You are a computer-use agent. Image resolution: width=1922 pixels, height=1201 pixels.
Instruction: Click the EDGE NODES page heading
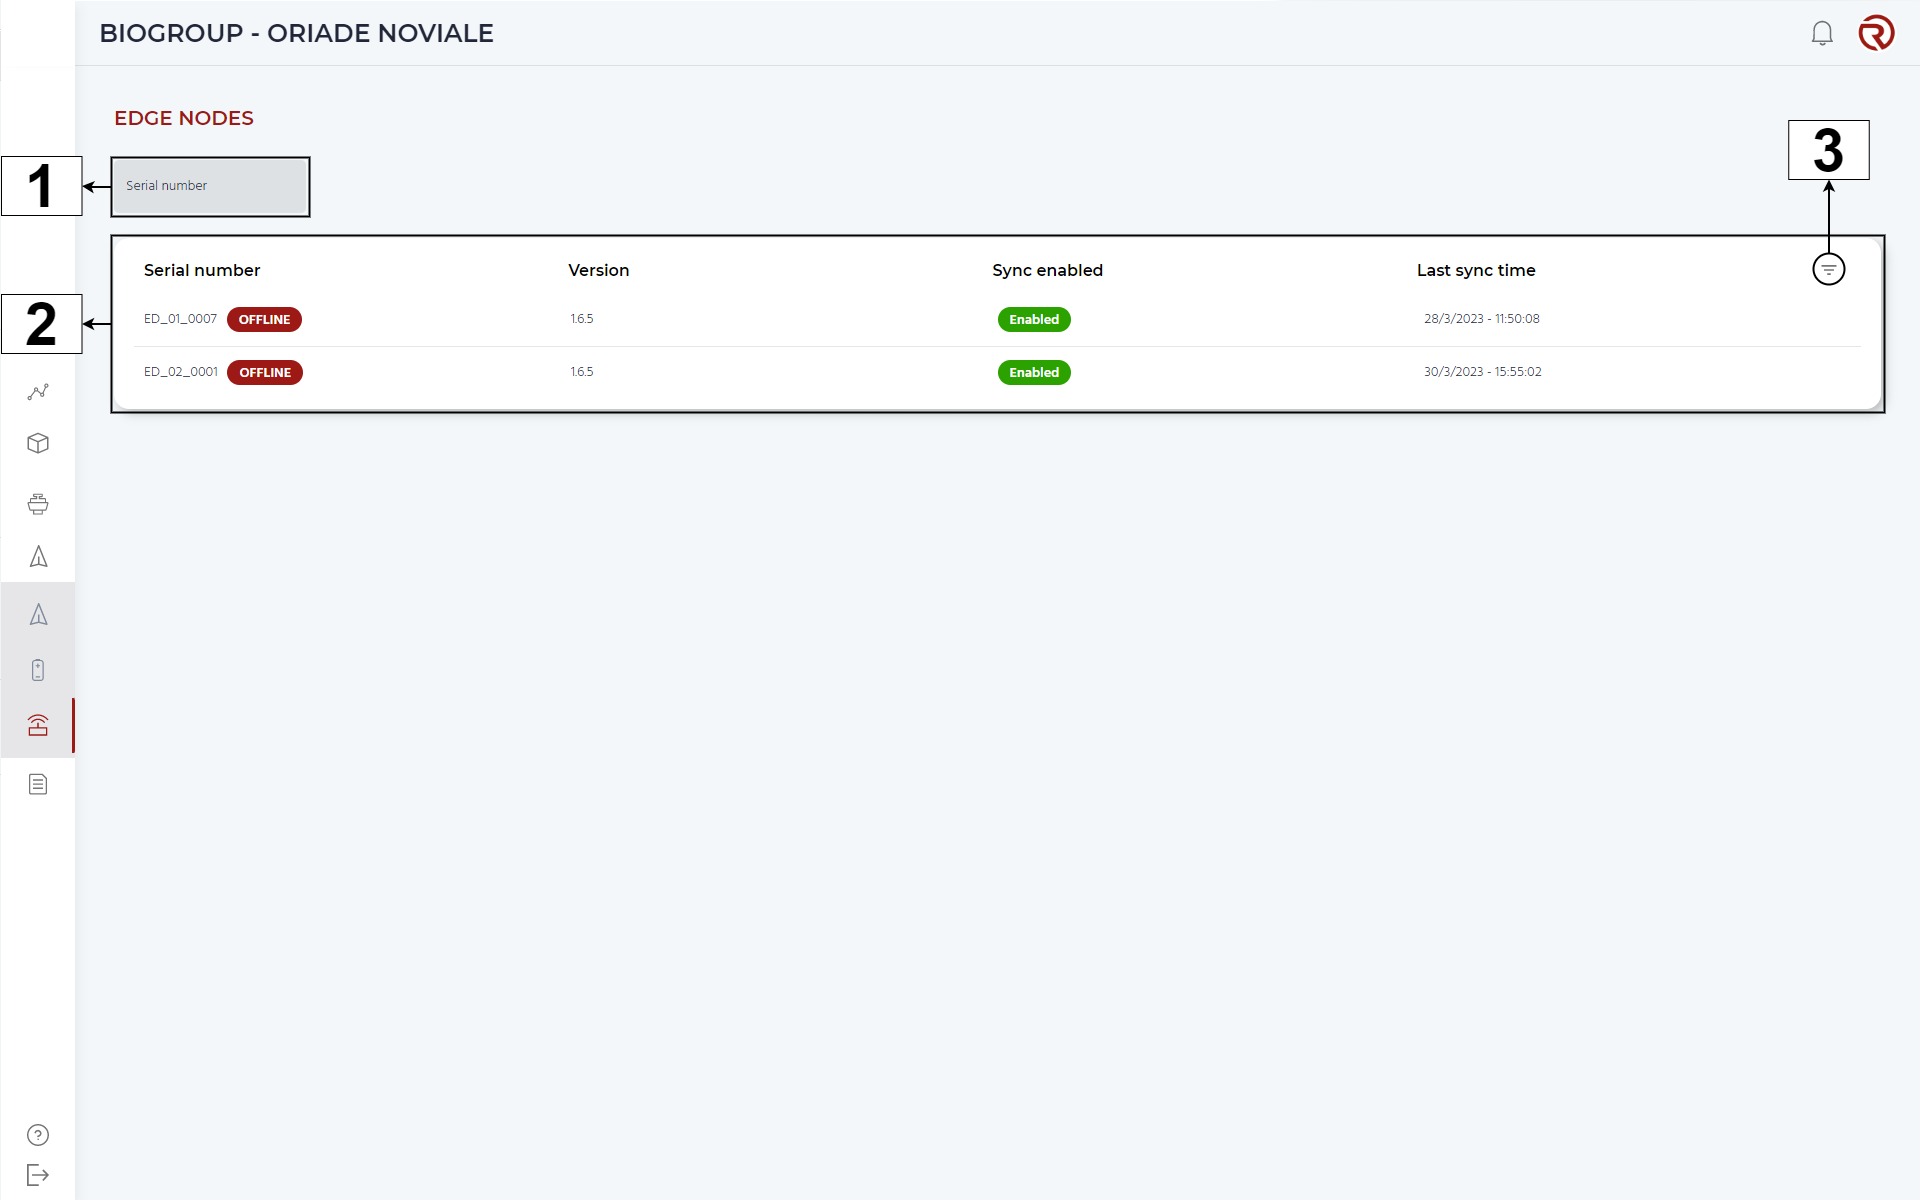click(x=184, y=118)
